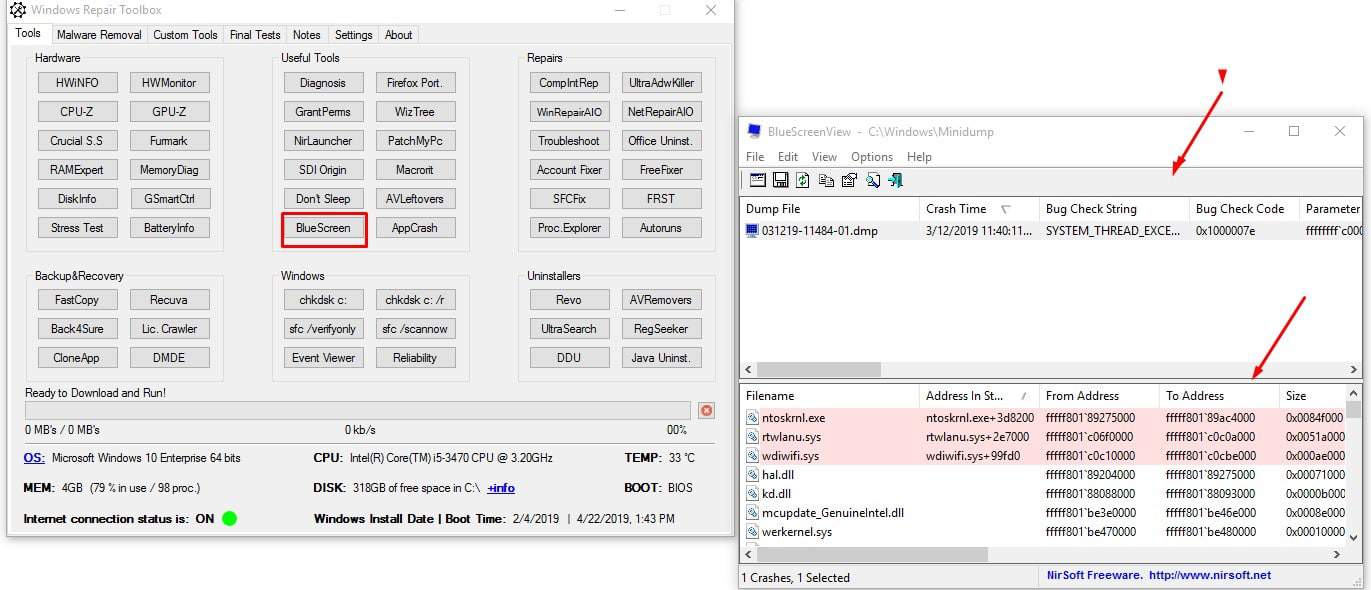Click the file icon next to mcupdate_GenuineIntel.dll
The image size is (1371, 590).
tap(752, 513)
